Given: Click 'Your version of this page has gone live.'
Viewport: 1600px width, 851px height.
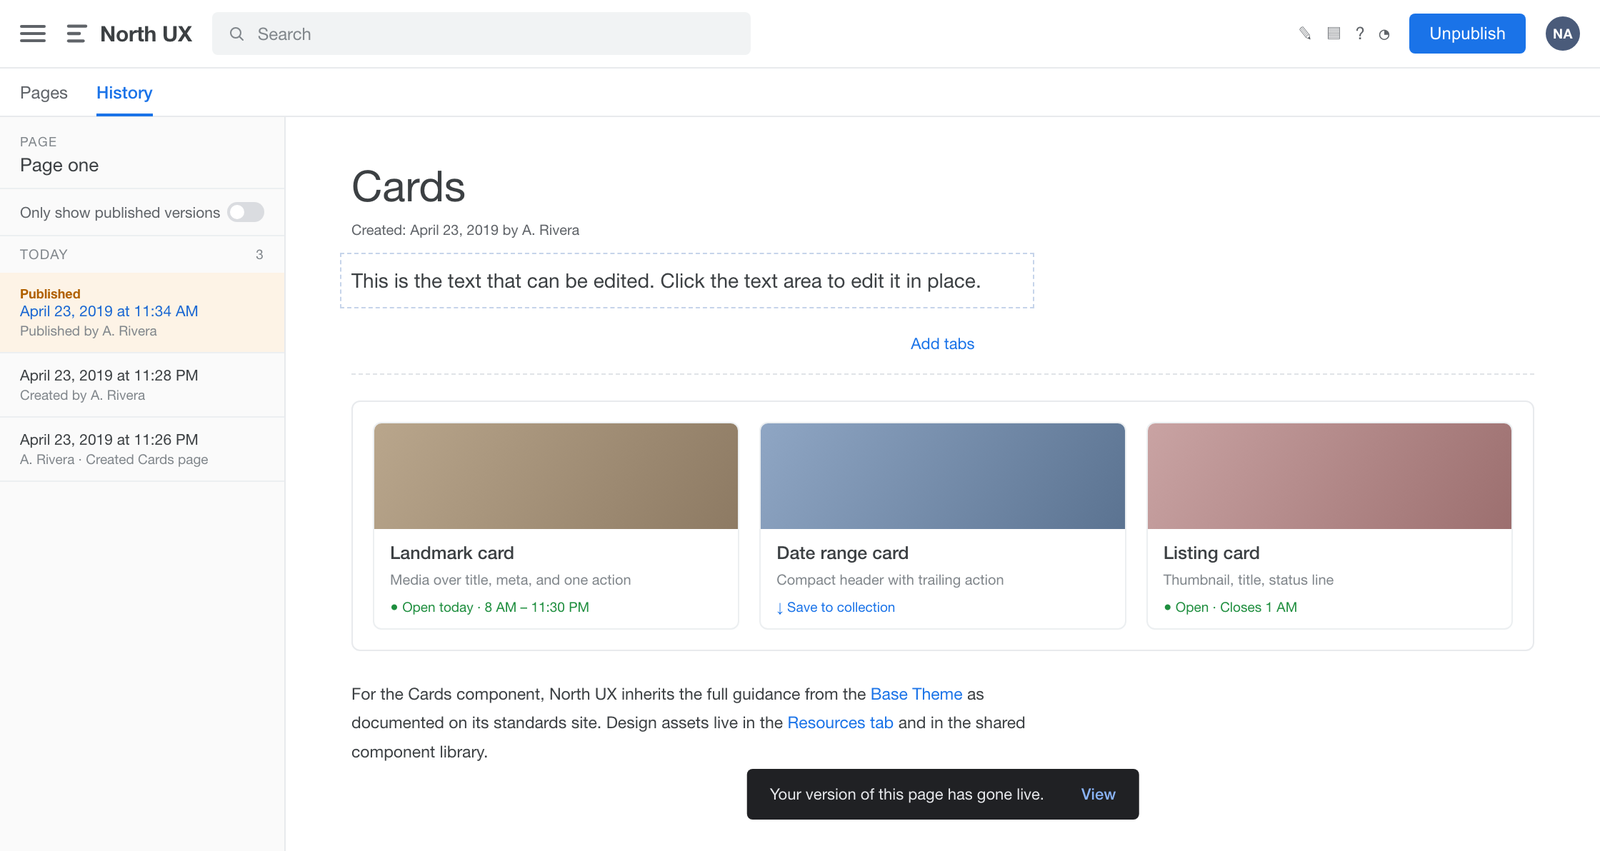Looking at the screenshot, I should pos(906,794).
